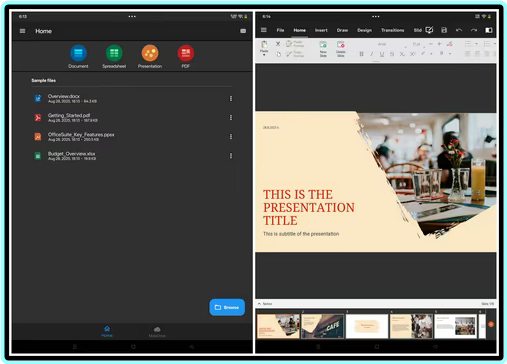Select slide 3 thumbnail
Image resolution: width=507 pixels, height=364 pixels.
(x=367, y=326)
